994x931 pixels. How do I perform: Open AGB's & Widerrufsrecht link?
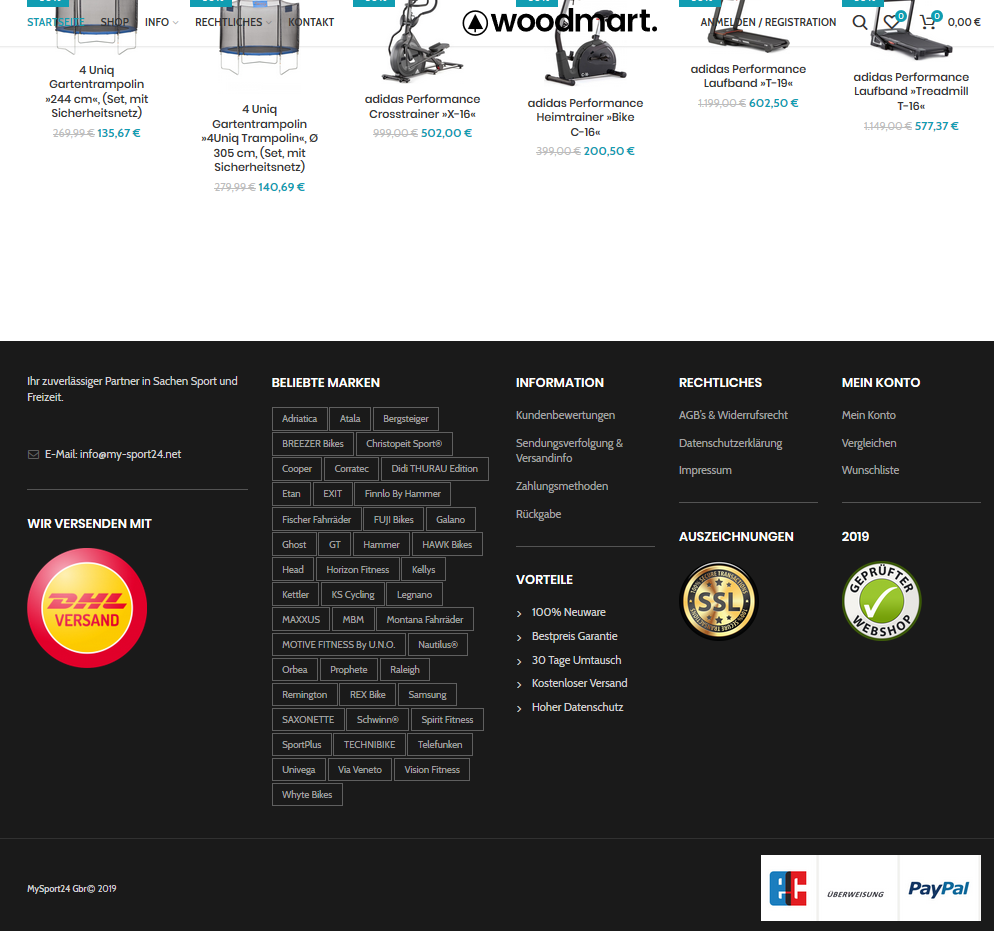coord(733,415)
